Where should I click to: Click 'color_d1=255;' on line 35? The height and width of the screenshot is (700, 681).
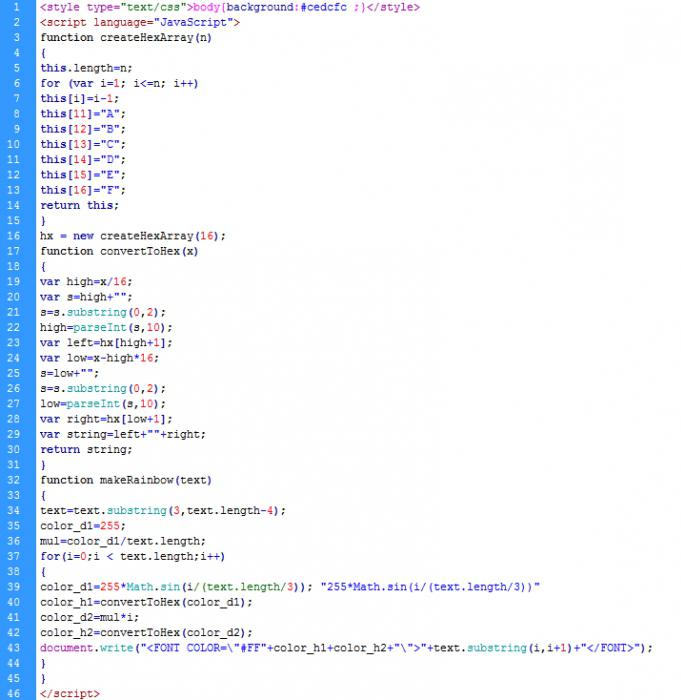(x=83, y=526)
